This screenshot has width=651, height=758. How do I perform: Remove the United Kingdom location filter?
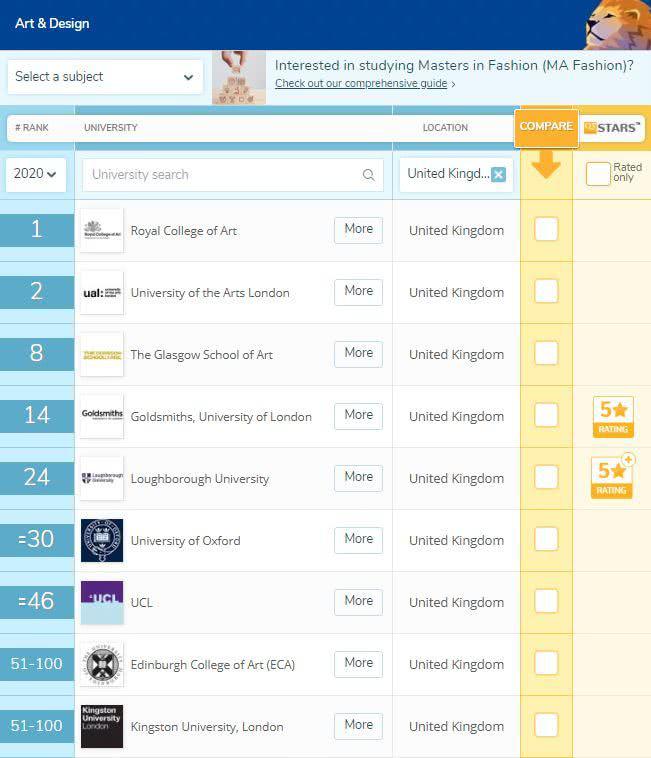click(x=499, y=174)
